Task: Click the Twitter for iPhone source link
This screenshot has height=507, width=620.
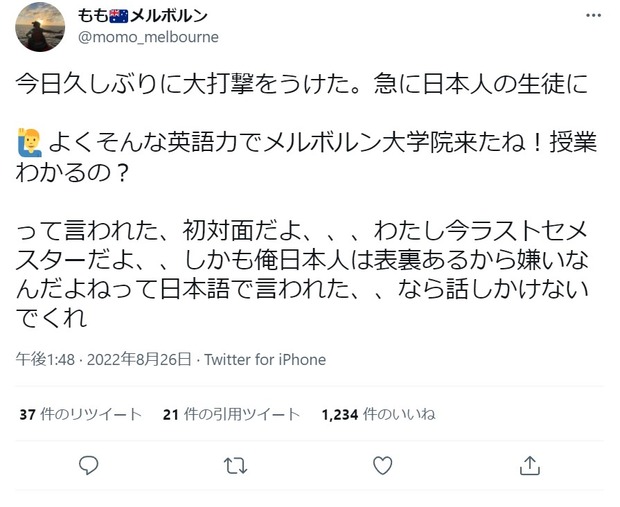Action: (x=265, y=360)
